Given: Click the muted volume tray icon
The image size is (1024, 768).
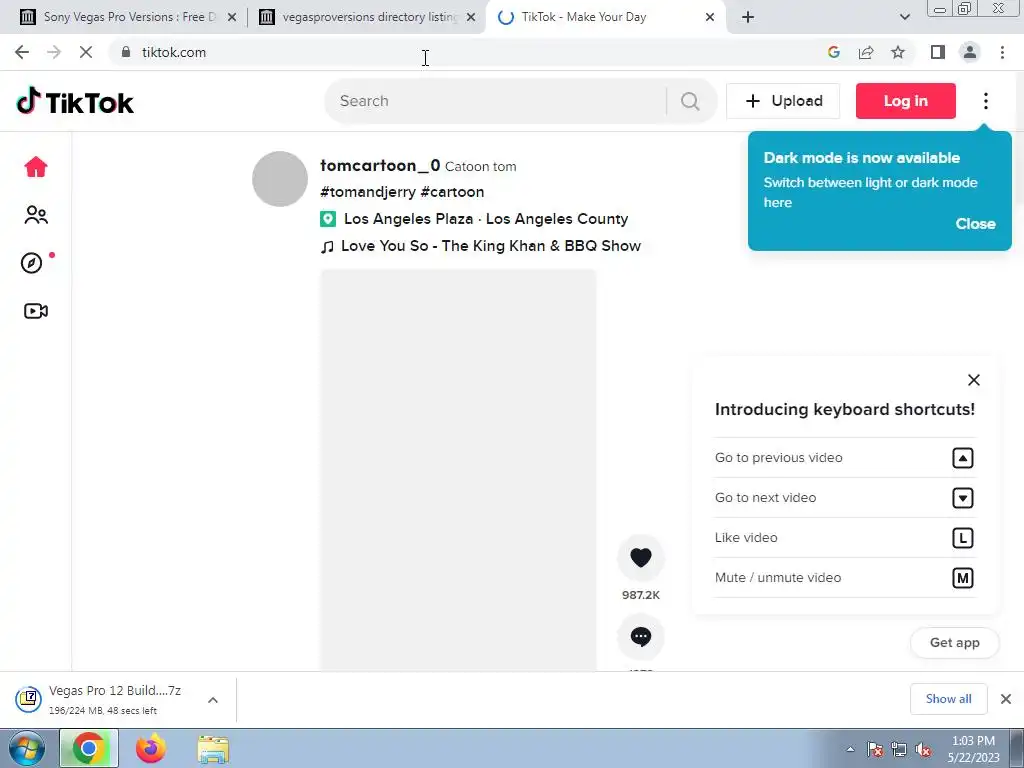Looking at the screenshot, I should pos(923,749).
